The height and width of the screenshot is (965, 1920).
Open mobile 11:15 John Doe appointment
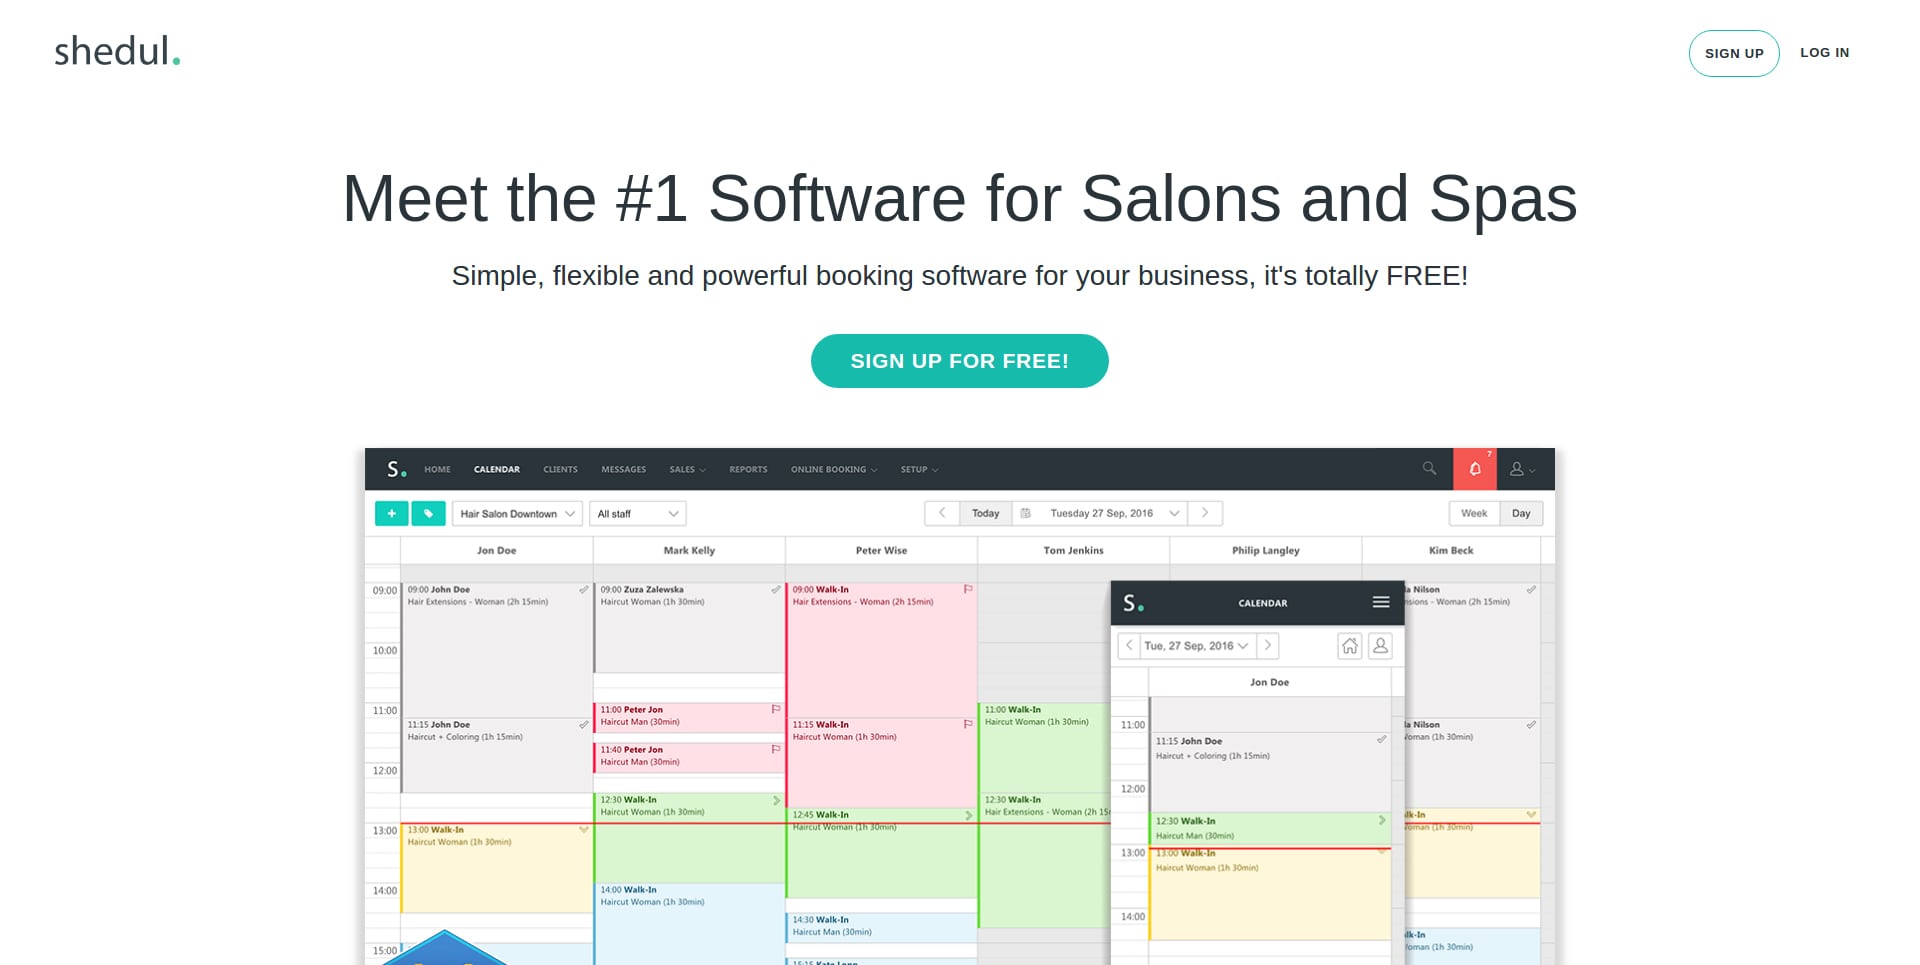1270,771
